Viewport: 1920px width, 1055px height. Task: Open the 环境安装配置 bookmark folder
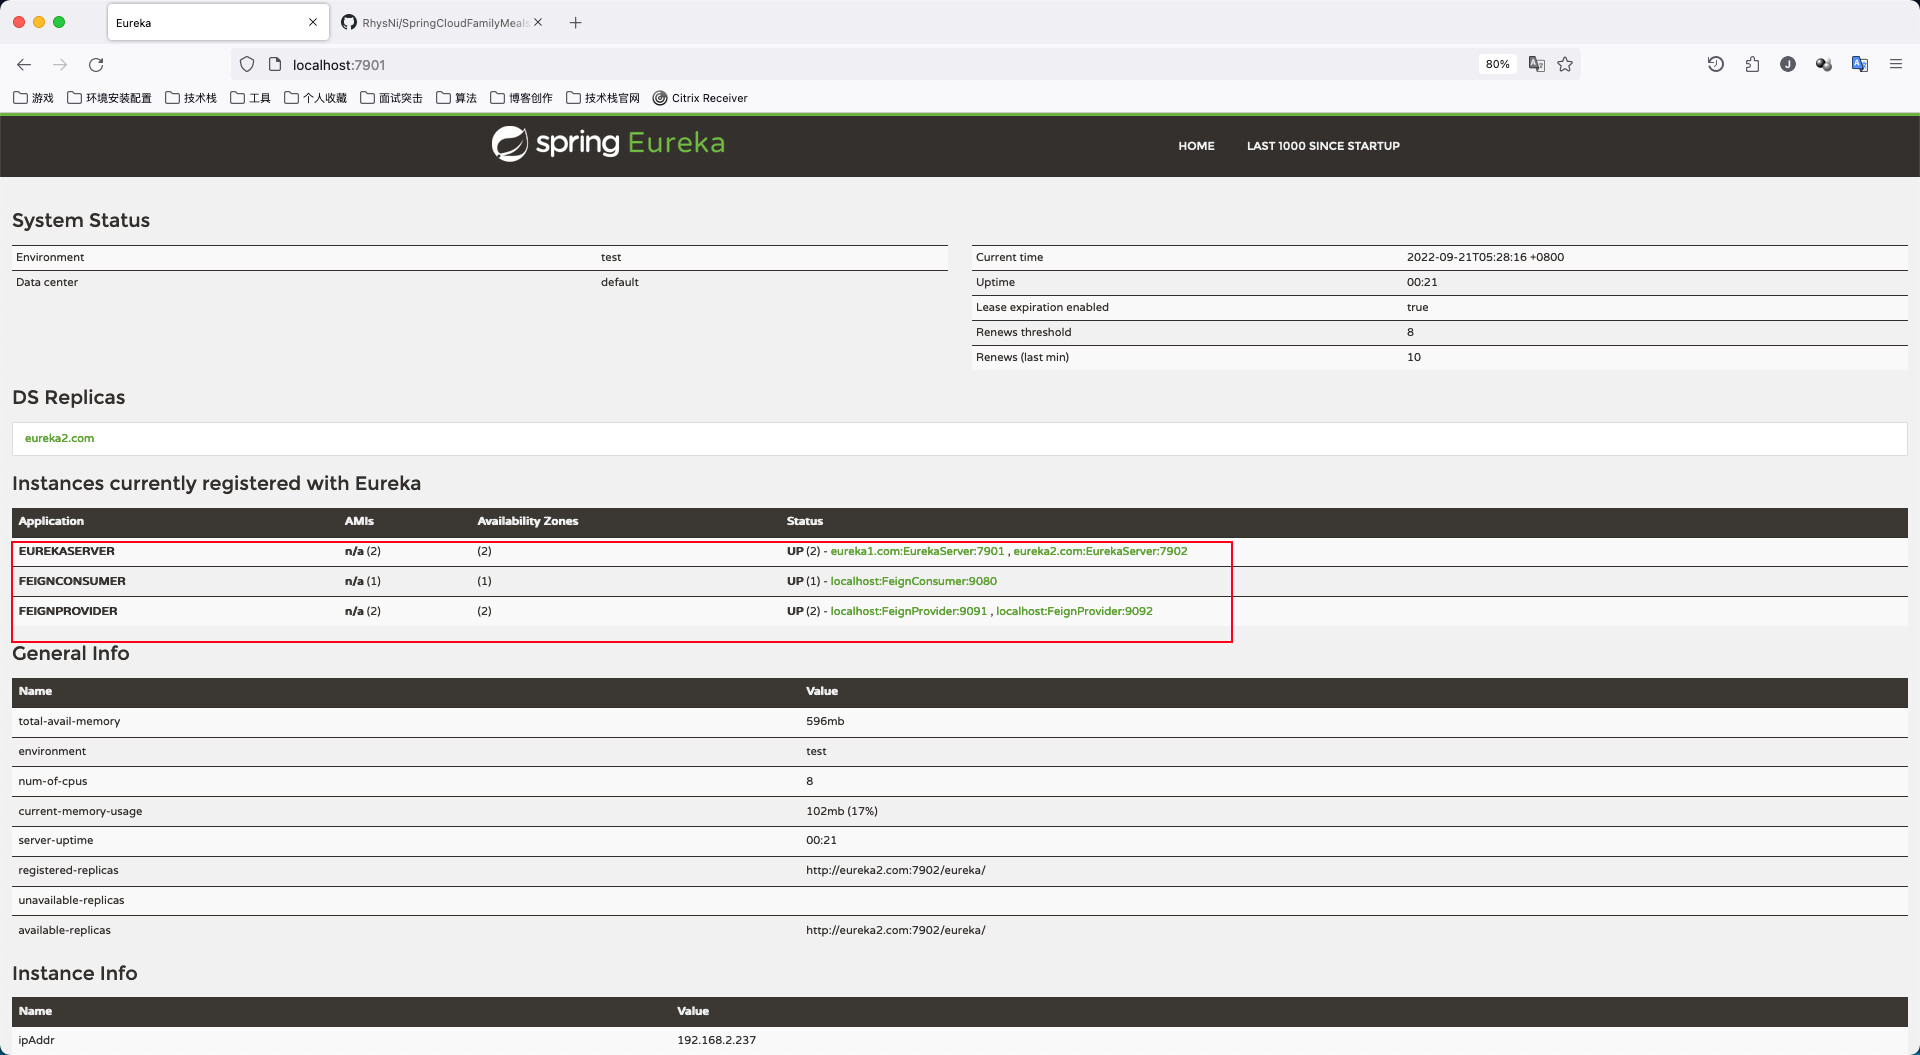[x=109, y=98]
